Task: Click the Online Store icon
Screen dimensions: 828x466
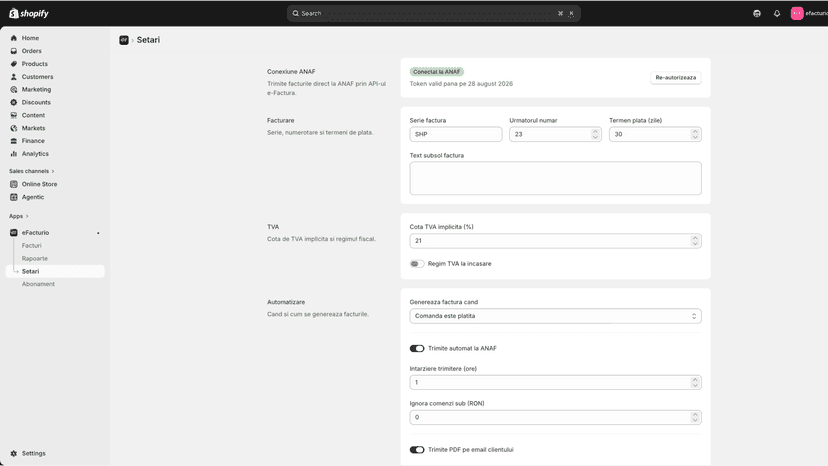Action: (x=14, y=184)
